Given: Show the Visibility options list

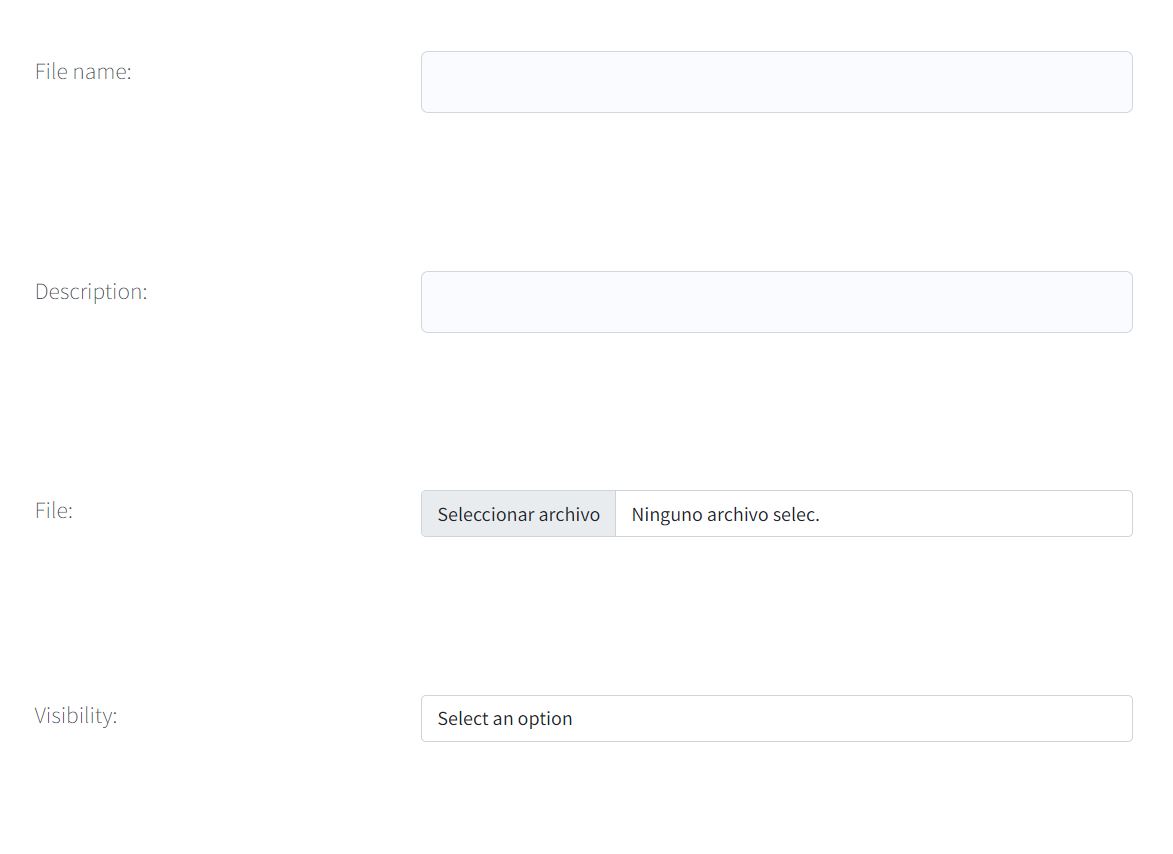Looking at the screenshot, I should 776,718.
